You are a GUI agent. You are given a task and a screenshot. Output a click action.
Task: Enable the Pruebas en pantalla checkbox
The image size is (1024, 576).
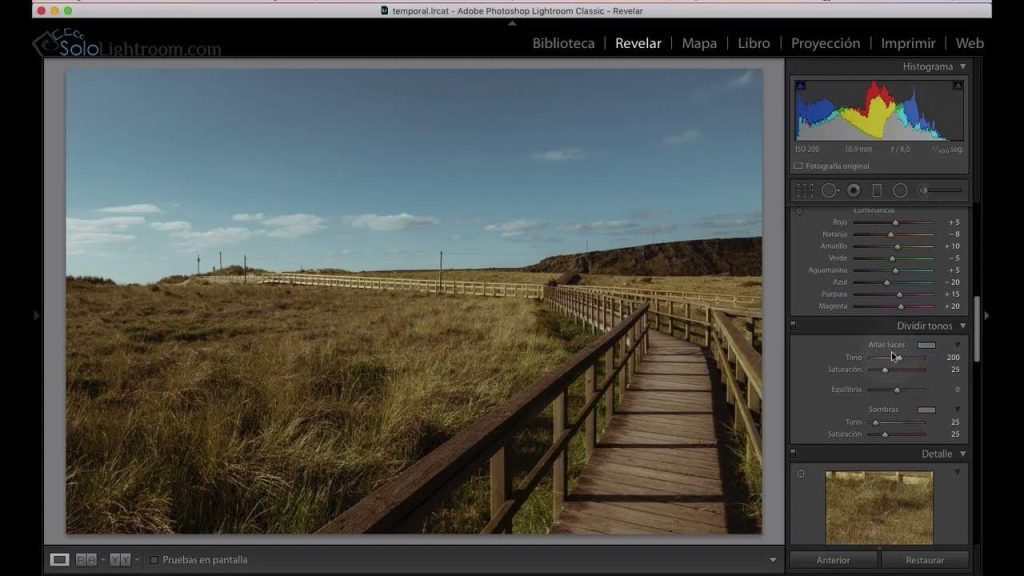click(x=154, y=560)
